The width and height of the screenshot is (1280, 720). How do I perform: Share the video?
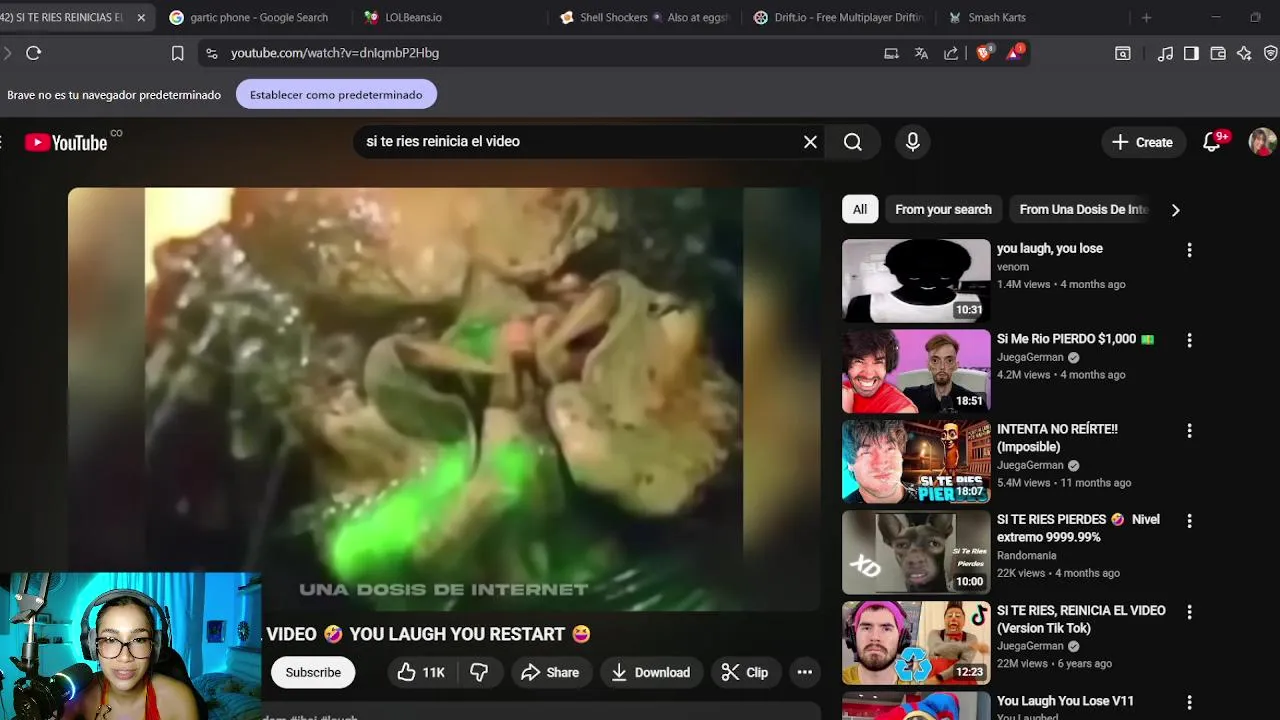[550, 672]
